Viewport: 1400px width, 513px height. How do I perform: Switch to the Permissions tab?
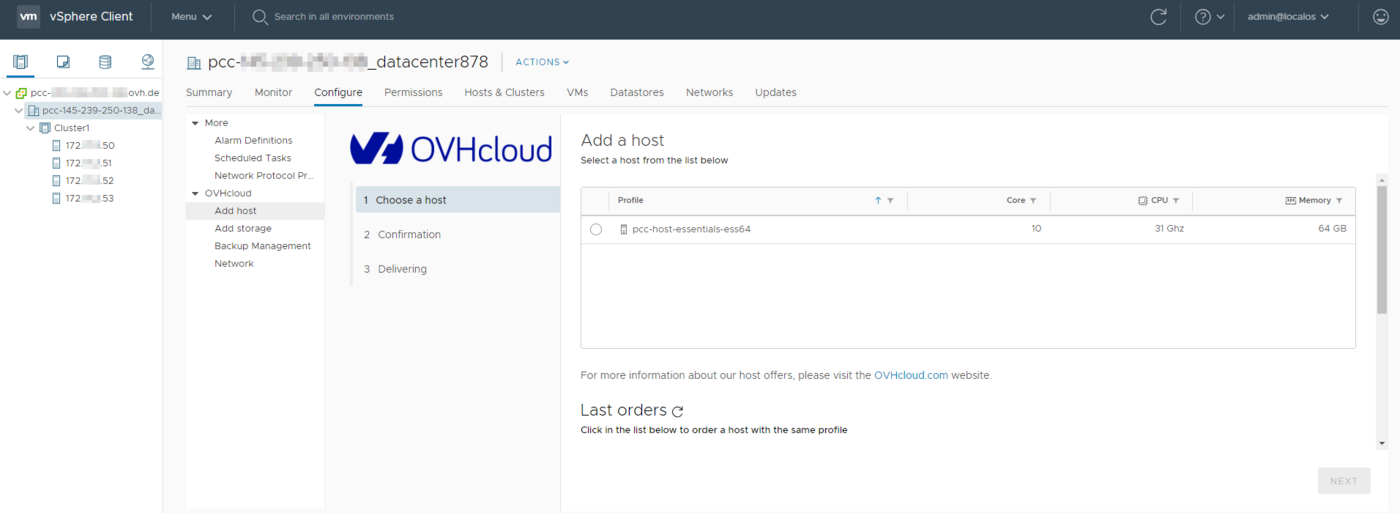(413, 92)
